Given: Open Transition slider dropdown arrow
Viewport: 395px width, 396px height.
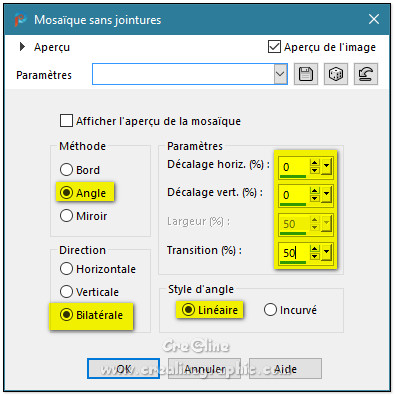Looking at the screenshot, I should click(326, 252).
